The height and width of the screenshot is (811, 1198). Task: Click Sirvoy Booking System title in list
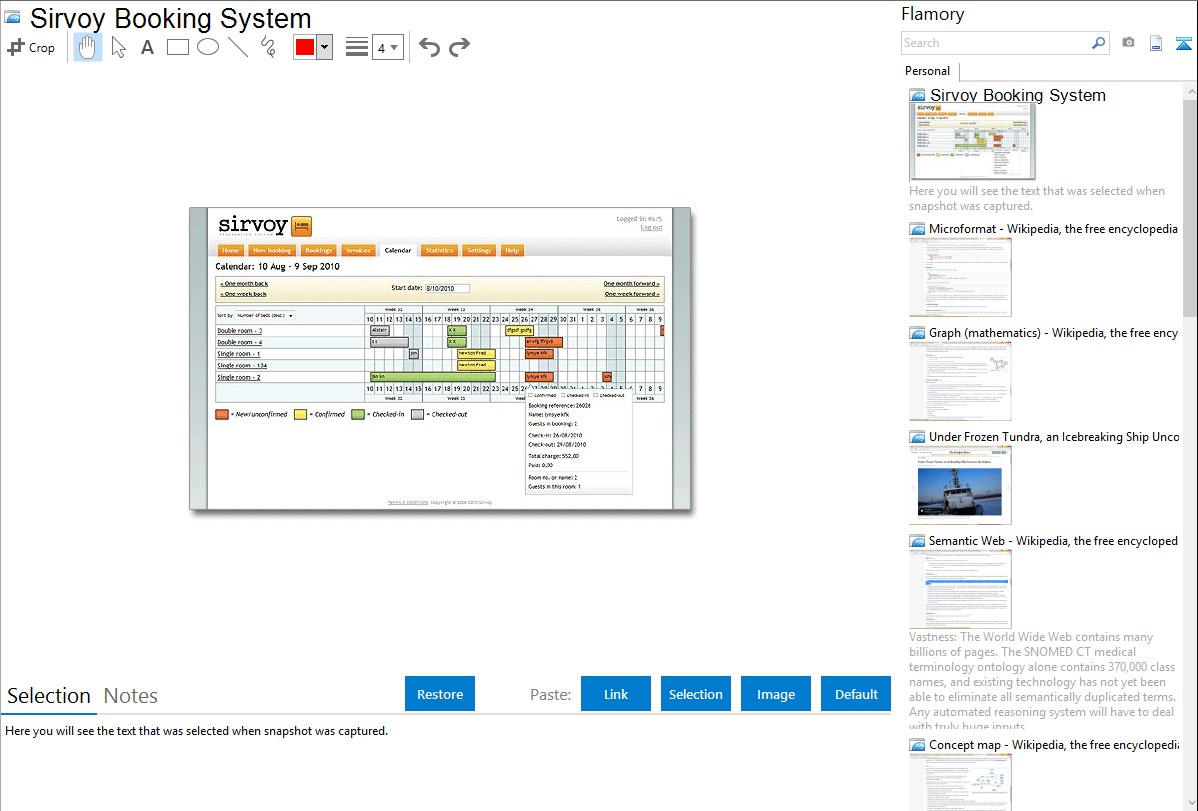(1018, 95)
